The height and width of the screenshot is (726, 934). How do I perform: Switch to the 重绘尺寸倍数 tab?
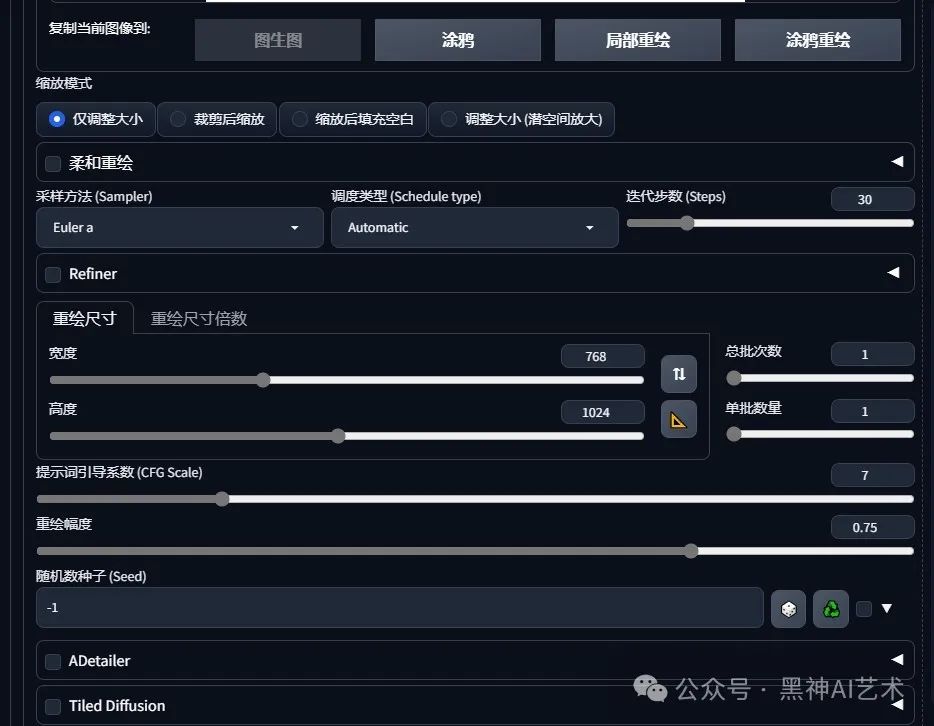tap(199, 319)
